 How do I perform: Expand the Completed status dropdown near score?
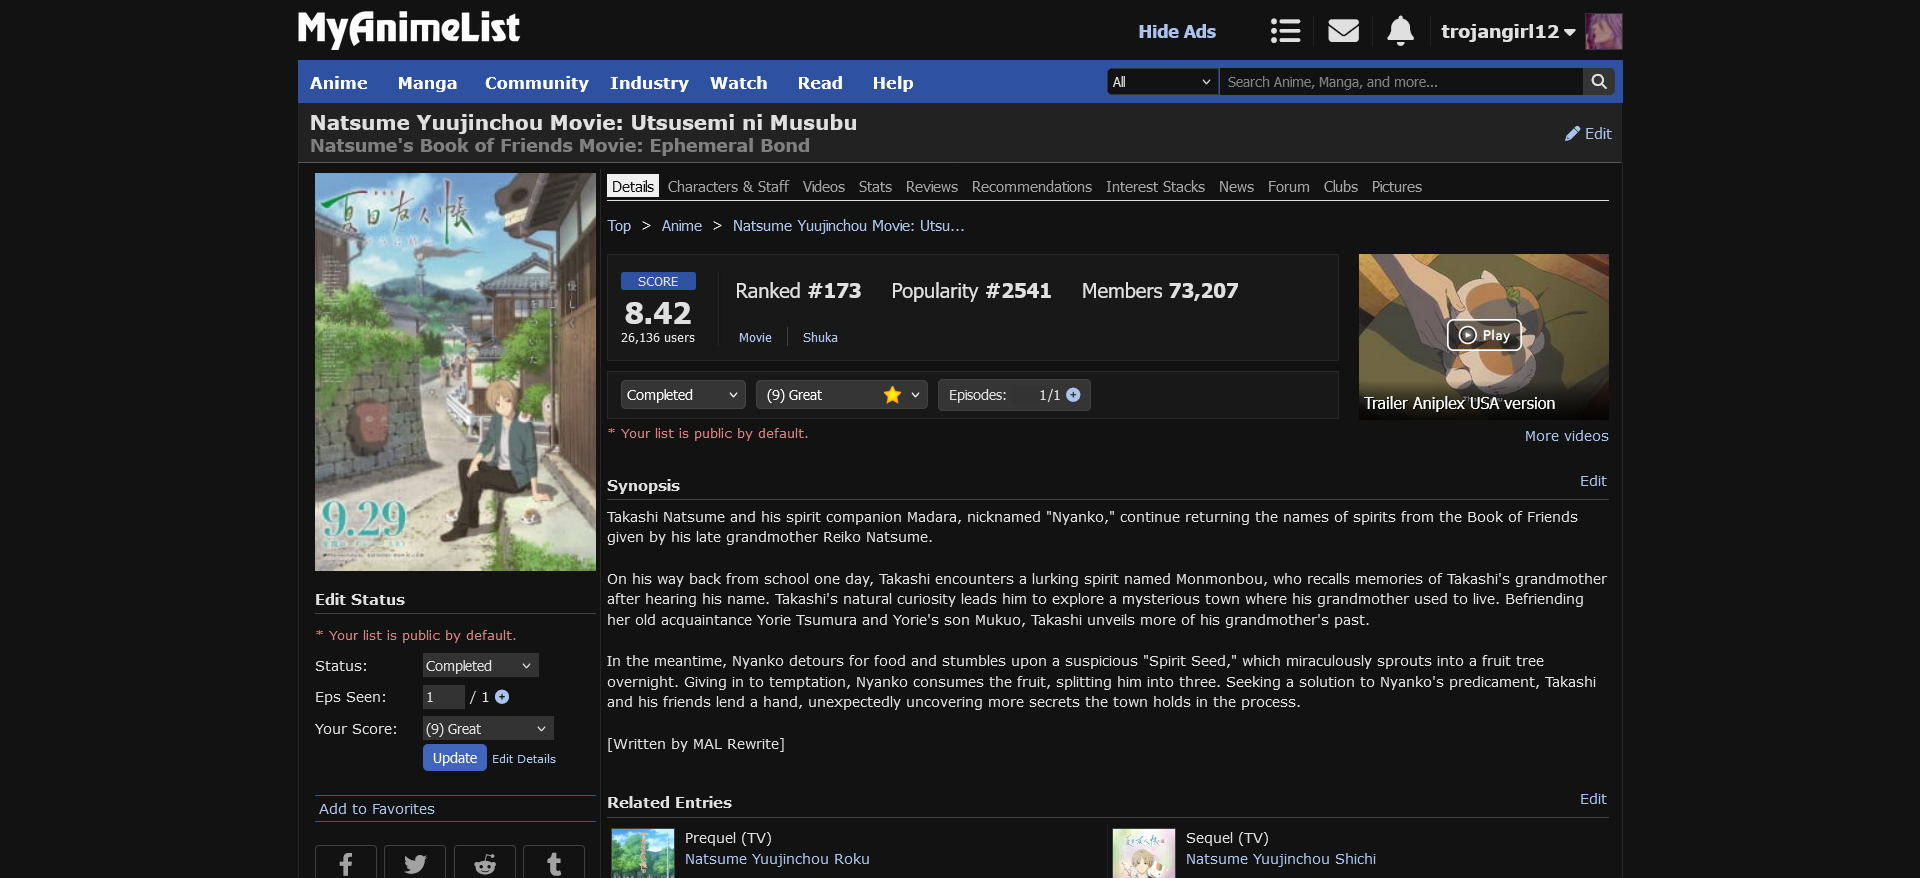click(682, 395)
